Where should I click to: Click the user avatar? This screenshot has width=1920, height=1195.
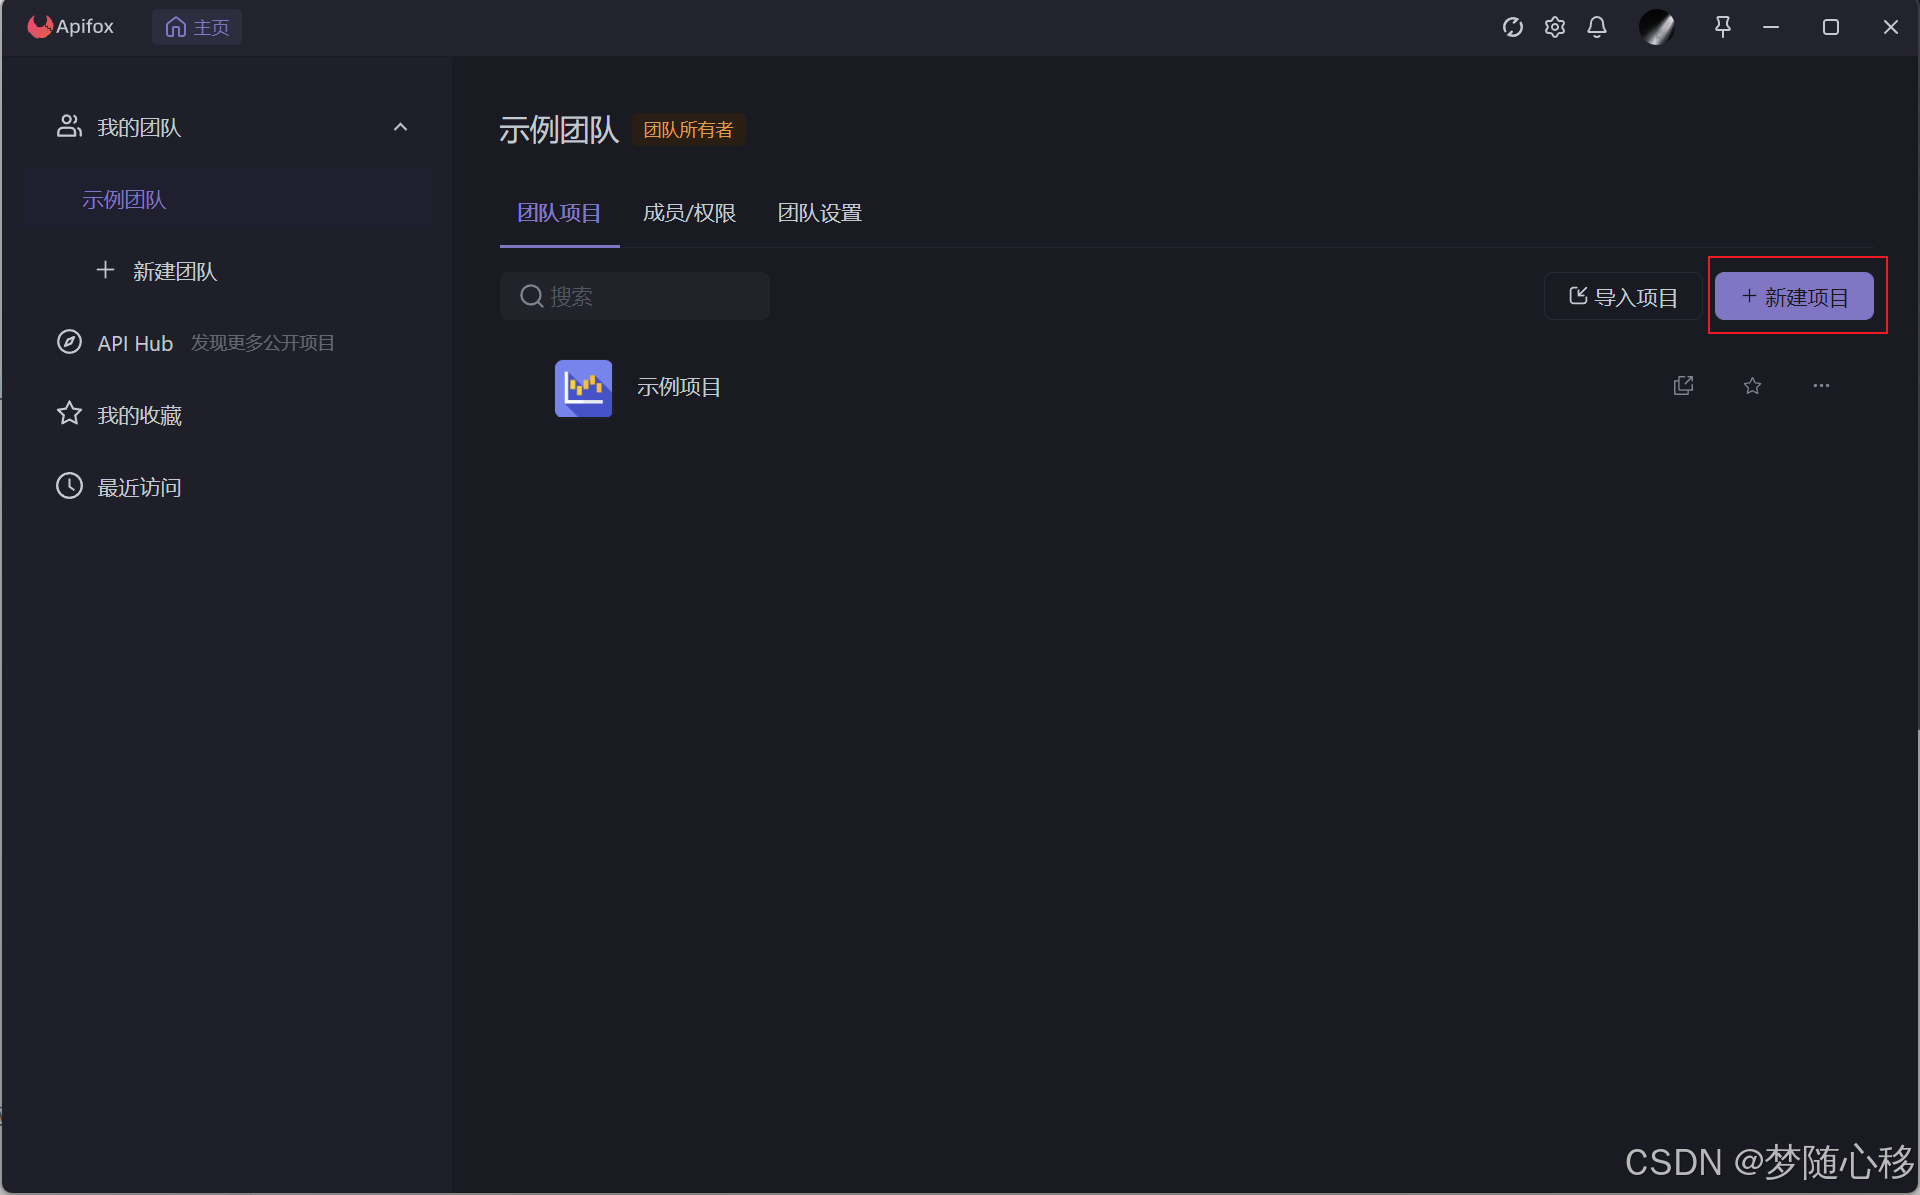point(1656,27)
